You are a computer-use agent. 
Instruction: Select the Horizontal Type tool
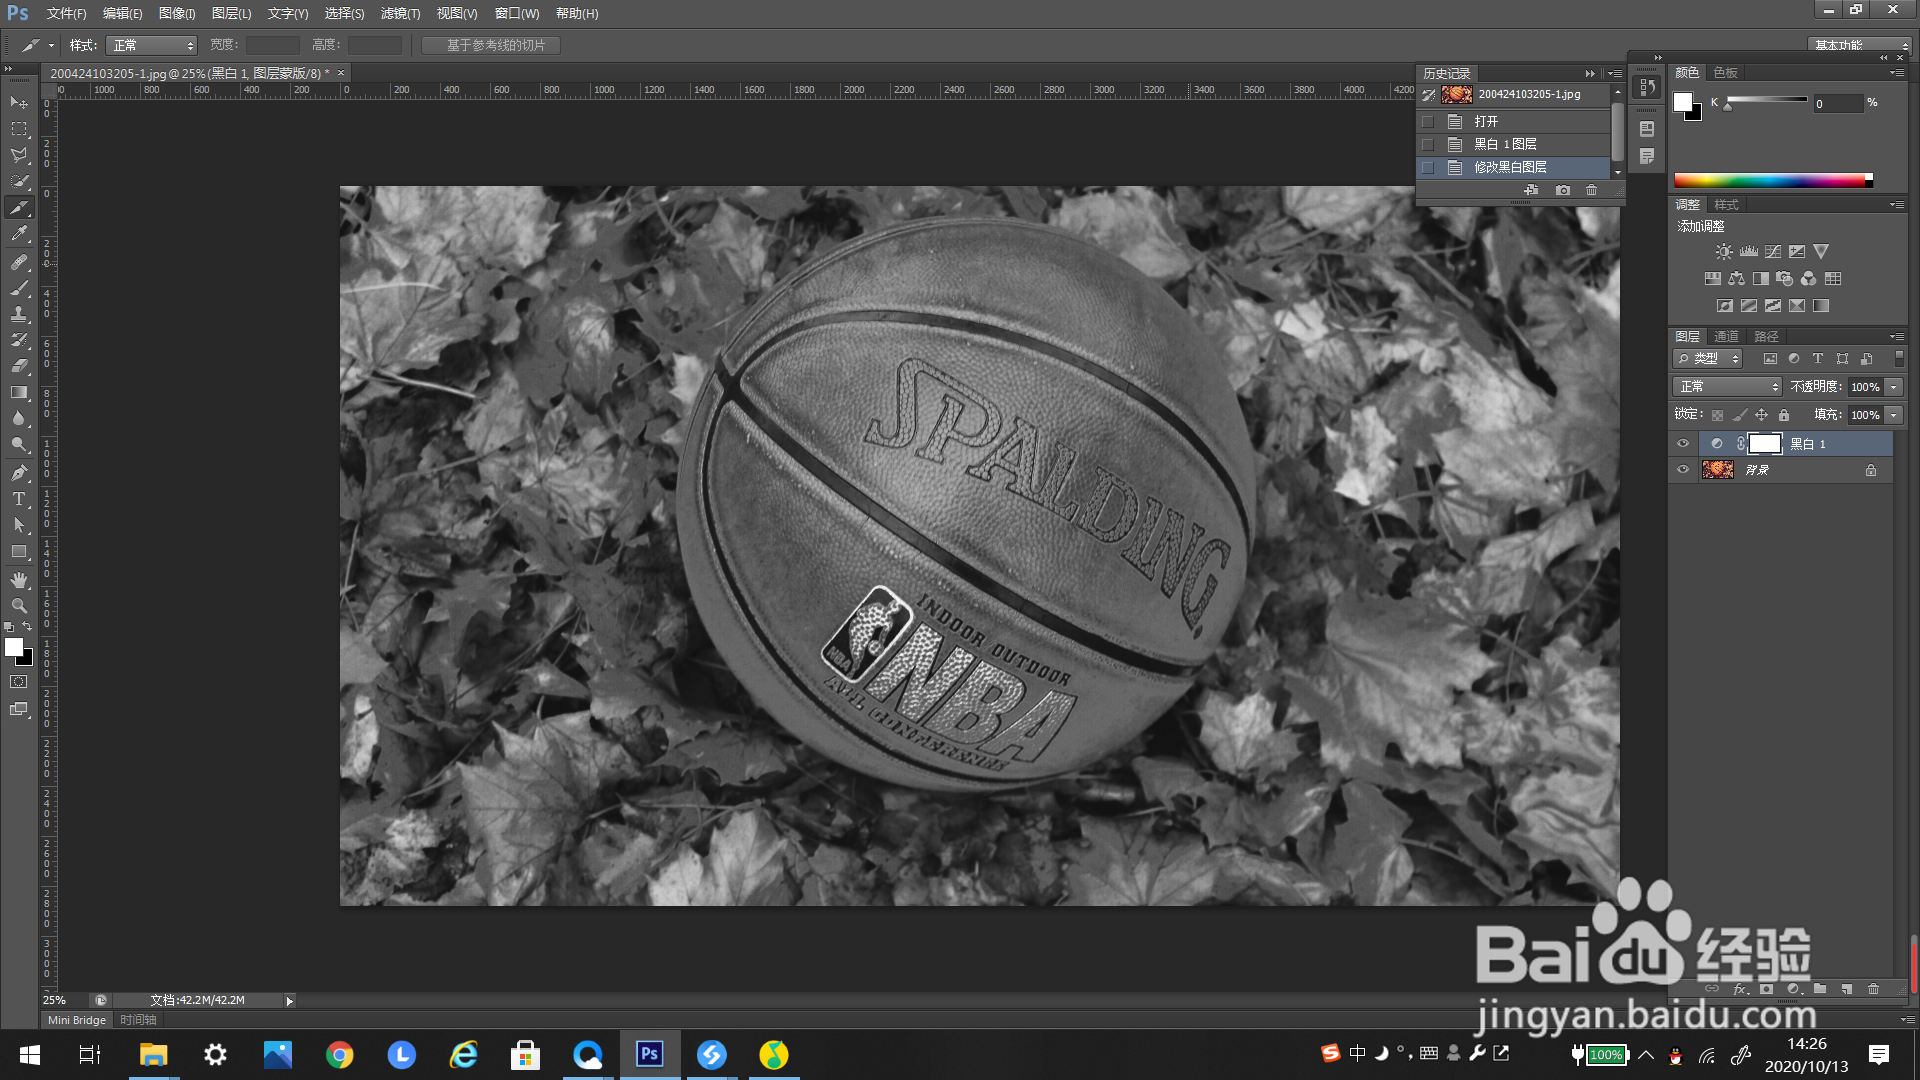19,499
